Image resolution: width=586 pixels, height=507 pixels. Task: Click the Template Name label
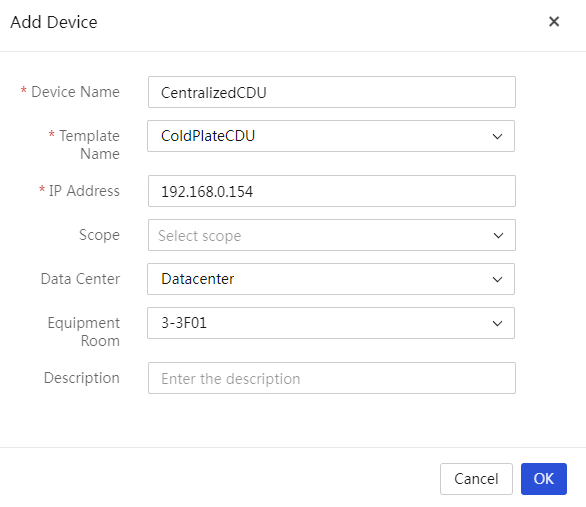[x=89, y=145]
